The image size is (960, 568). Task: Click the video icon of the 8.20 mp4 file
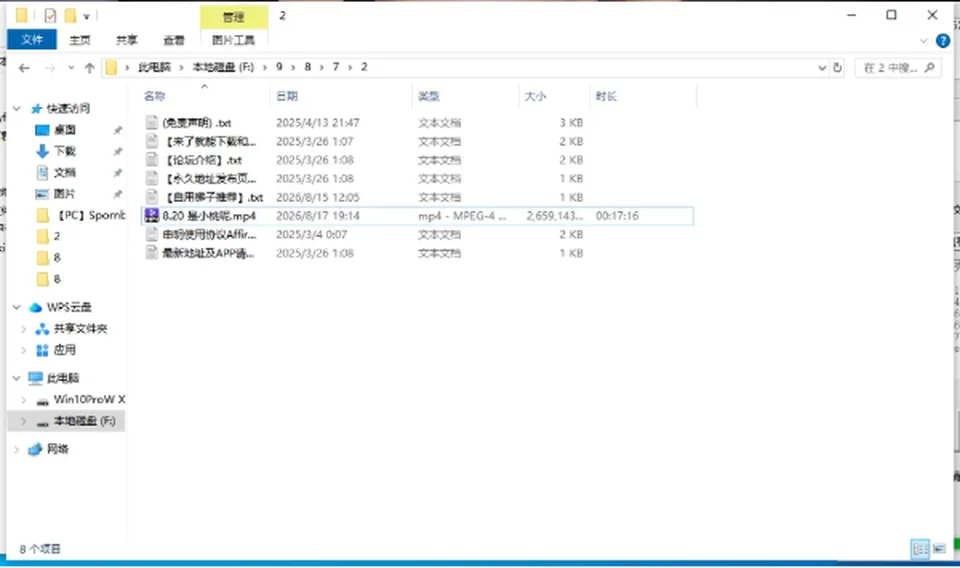pos(152,215)
